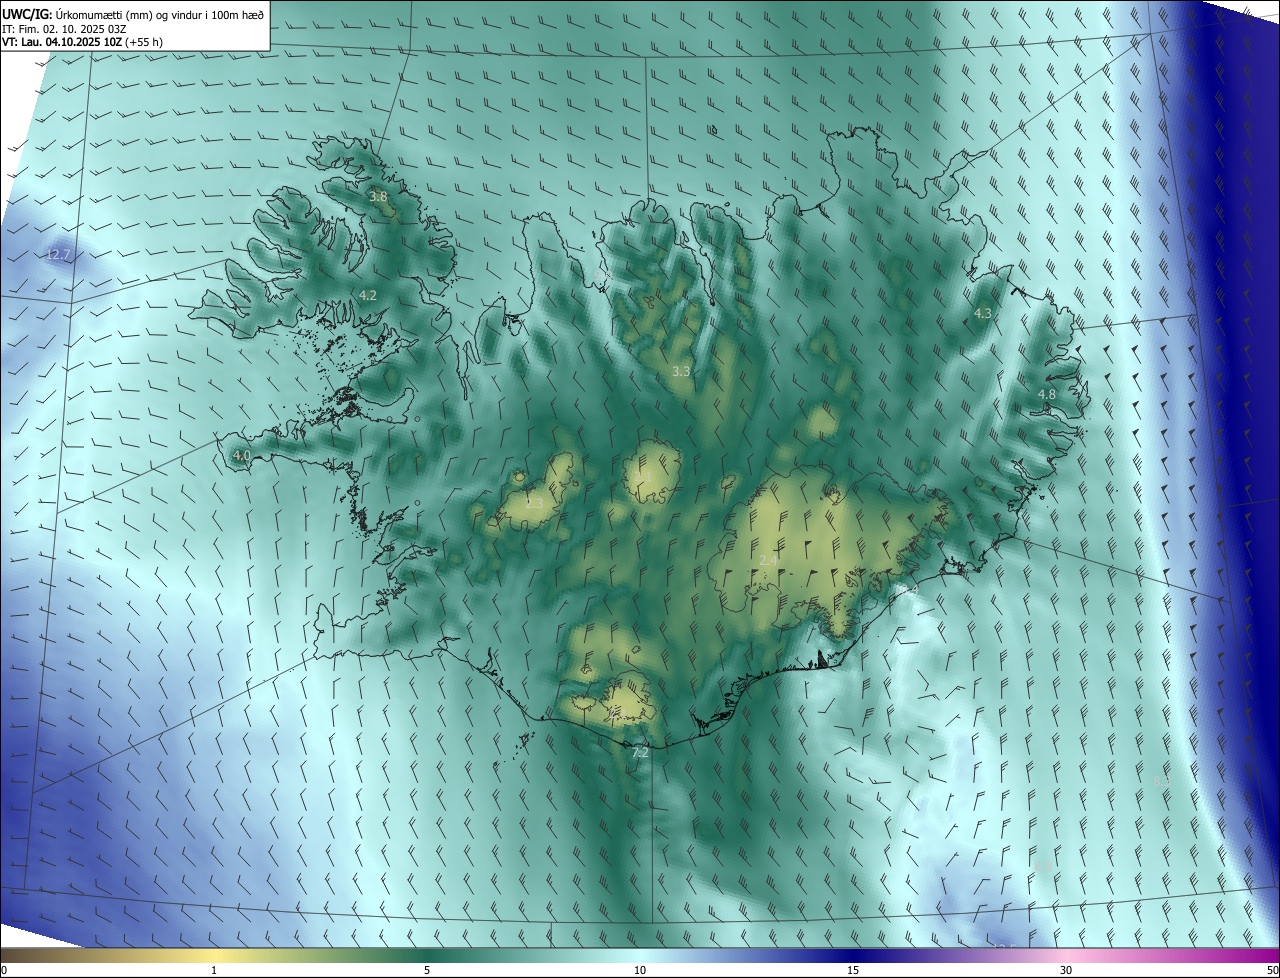Click the 'IT: Fim. 02. 10. 2025 03Z' line
The image size is (1280, 978).
(64, 29)
